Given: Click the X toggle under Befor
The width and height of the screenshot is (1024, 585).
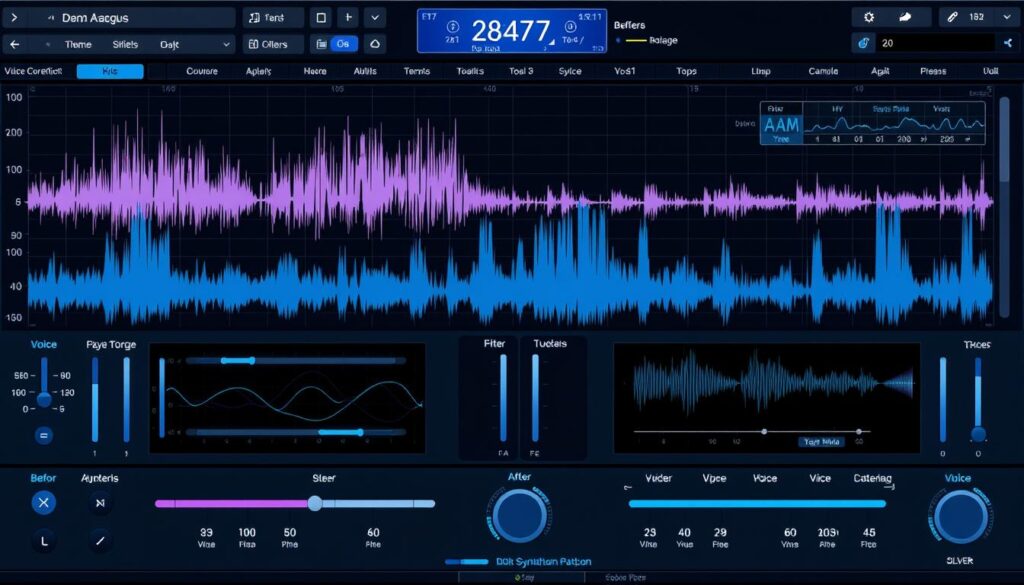Looking at the screenshot, I should pos(42,503).
